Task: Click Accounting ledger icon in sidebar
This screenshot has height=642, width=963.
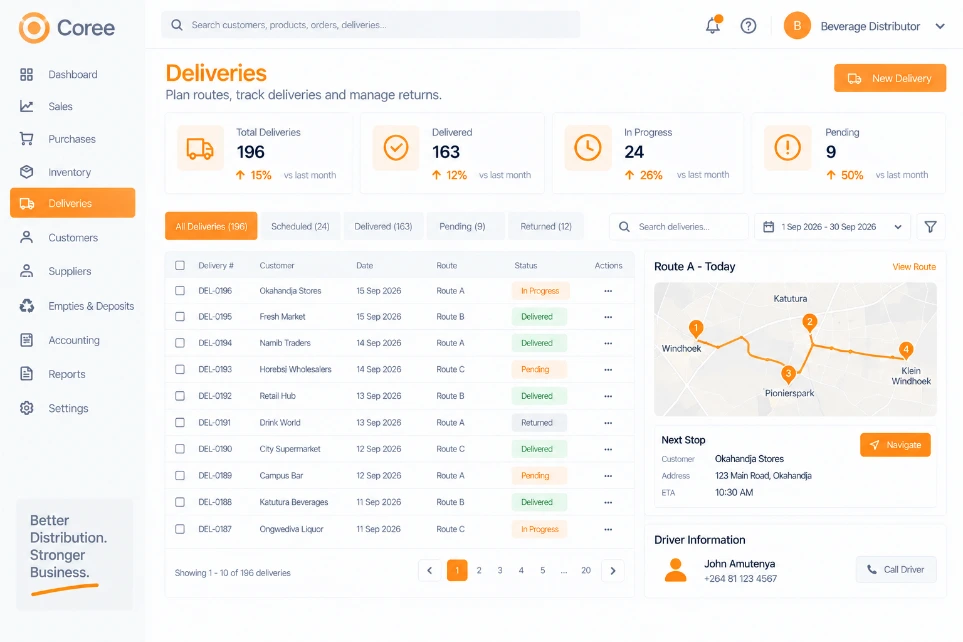Action: [x=26, y=340]
